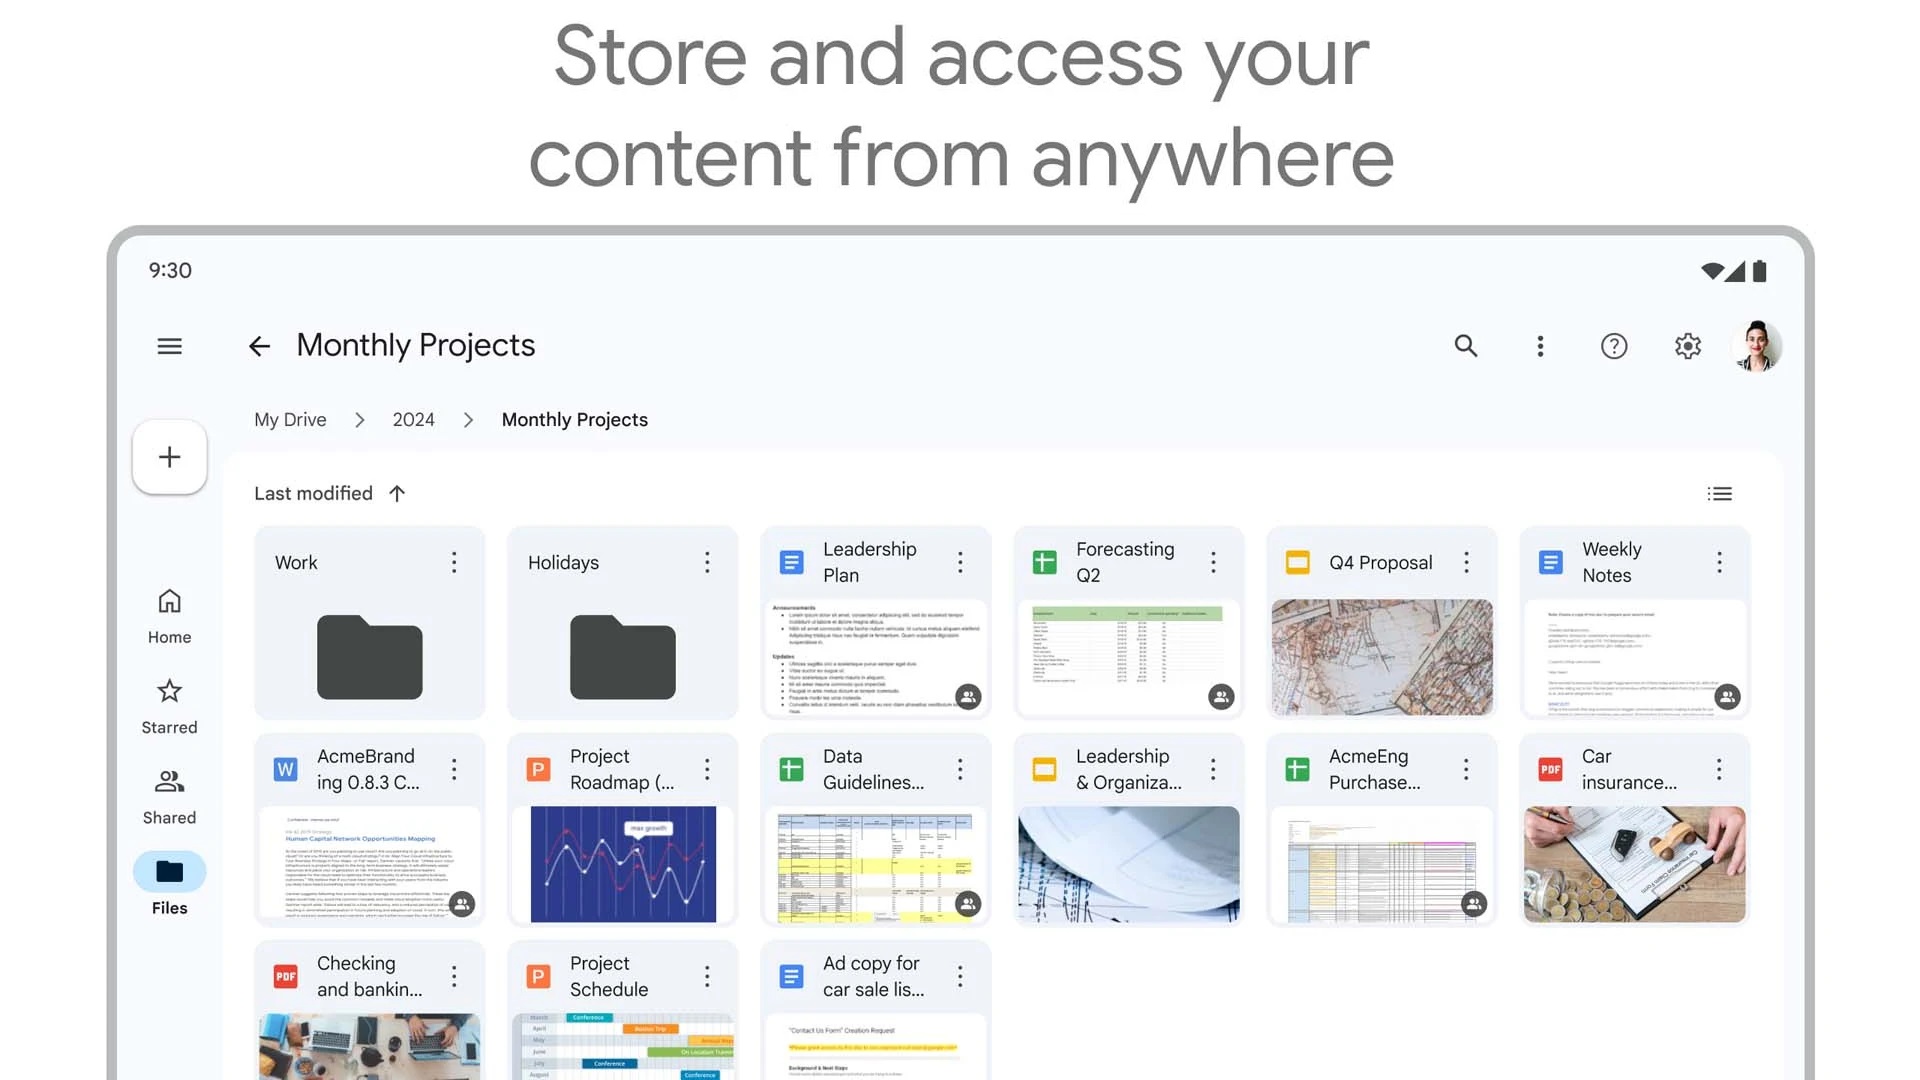Navigate to My Drive breadcrumb
The width and height of the screenshot is (1920, 1080).
(290, 420)
